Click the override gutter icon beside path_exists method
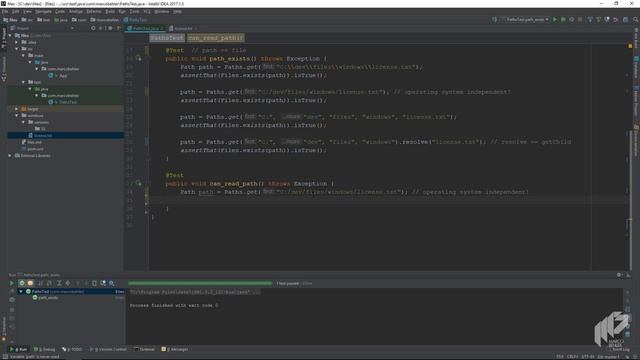This screenshot has width=640, height=360. 138,58
